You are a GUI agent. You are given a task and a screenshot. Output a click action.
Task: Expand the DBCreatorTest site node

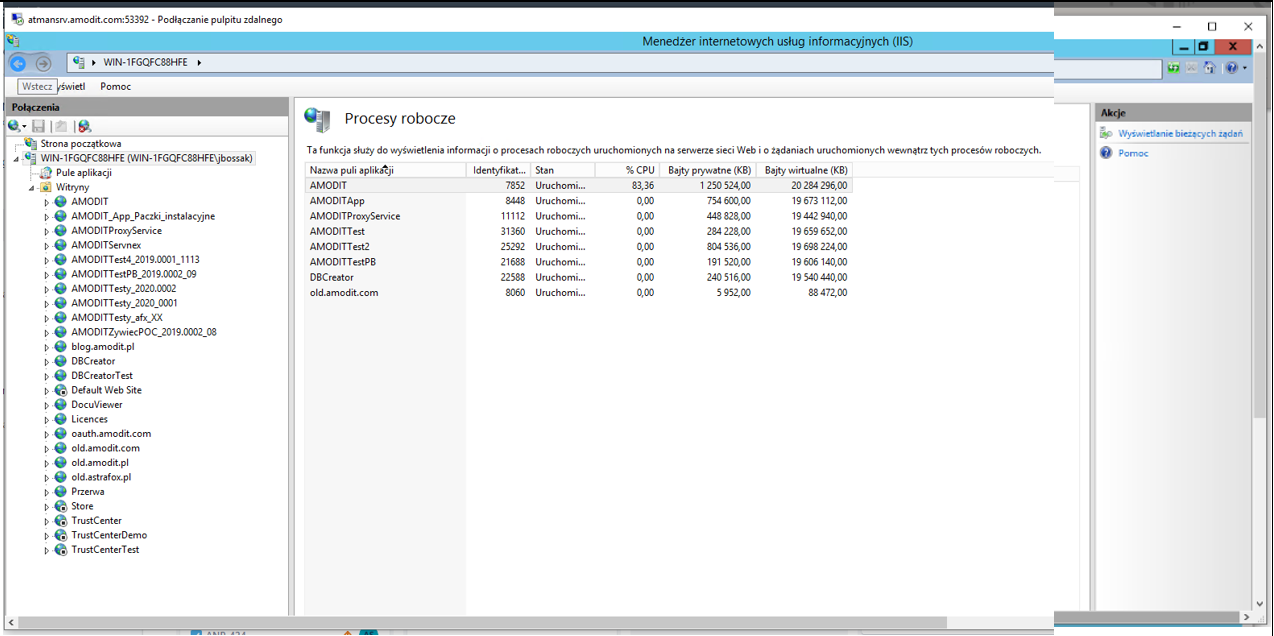46,376
